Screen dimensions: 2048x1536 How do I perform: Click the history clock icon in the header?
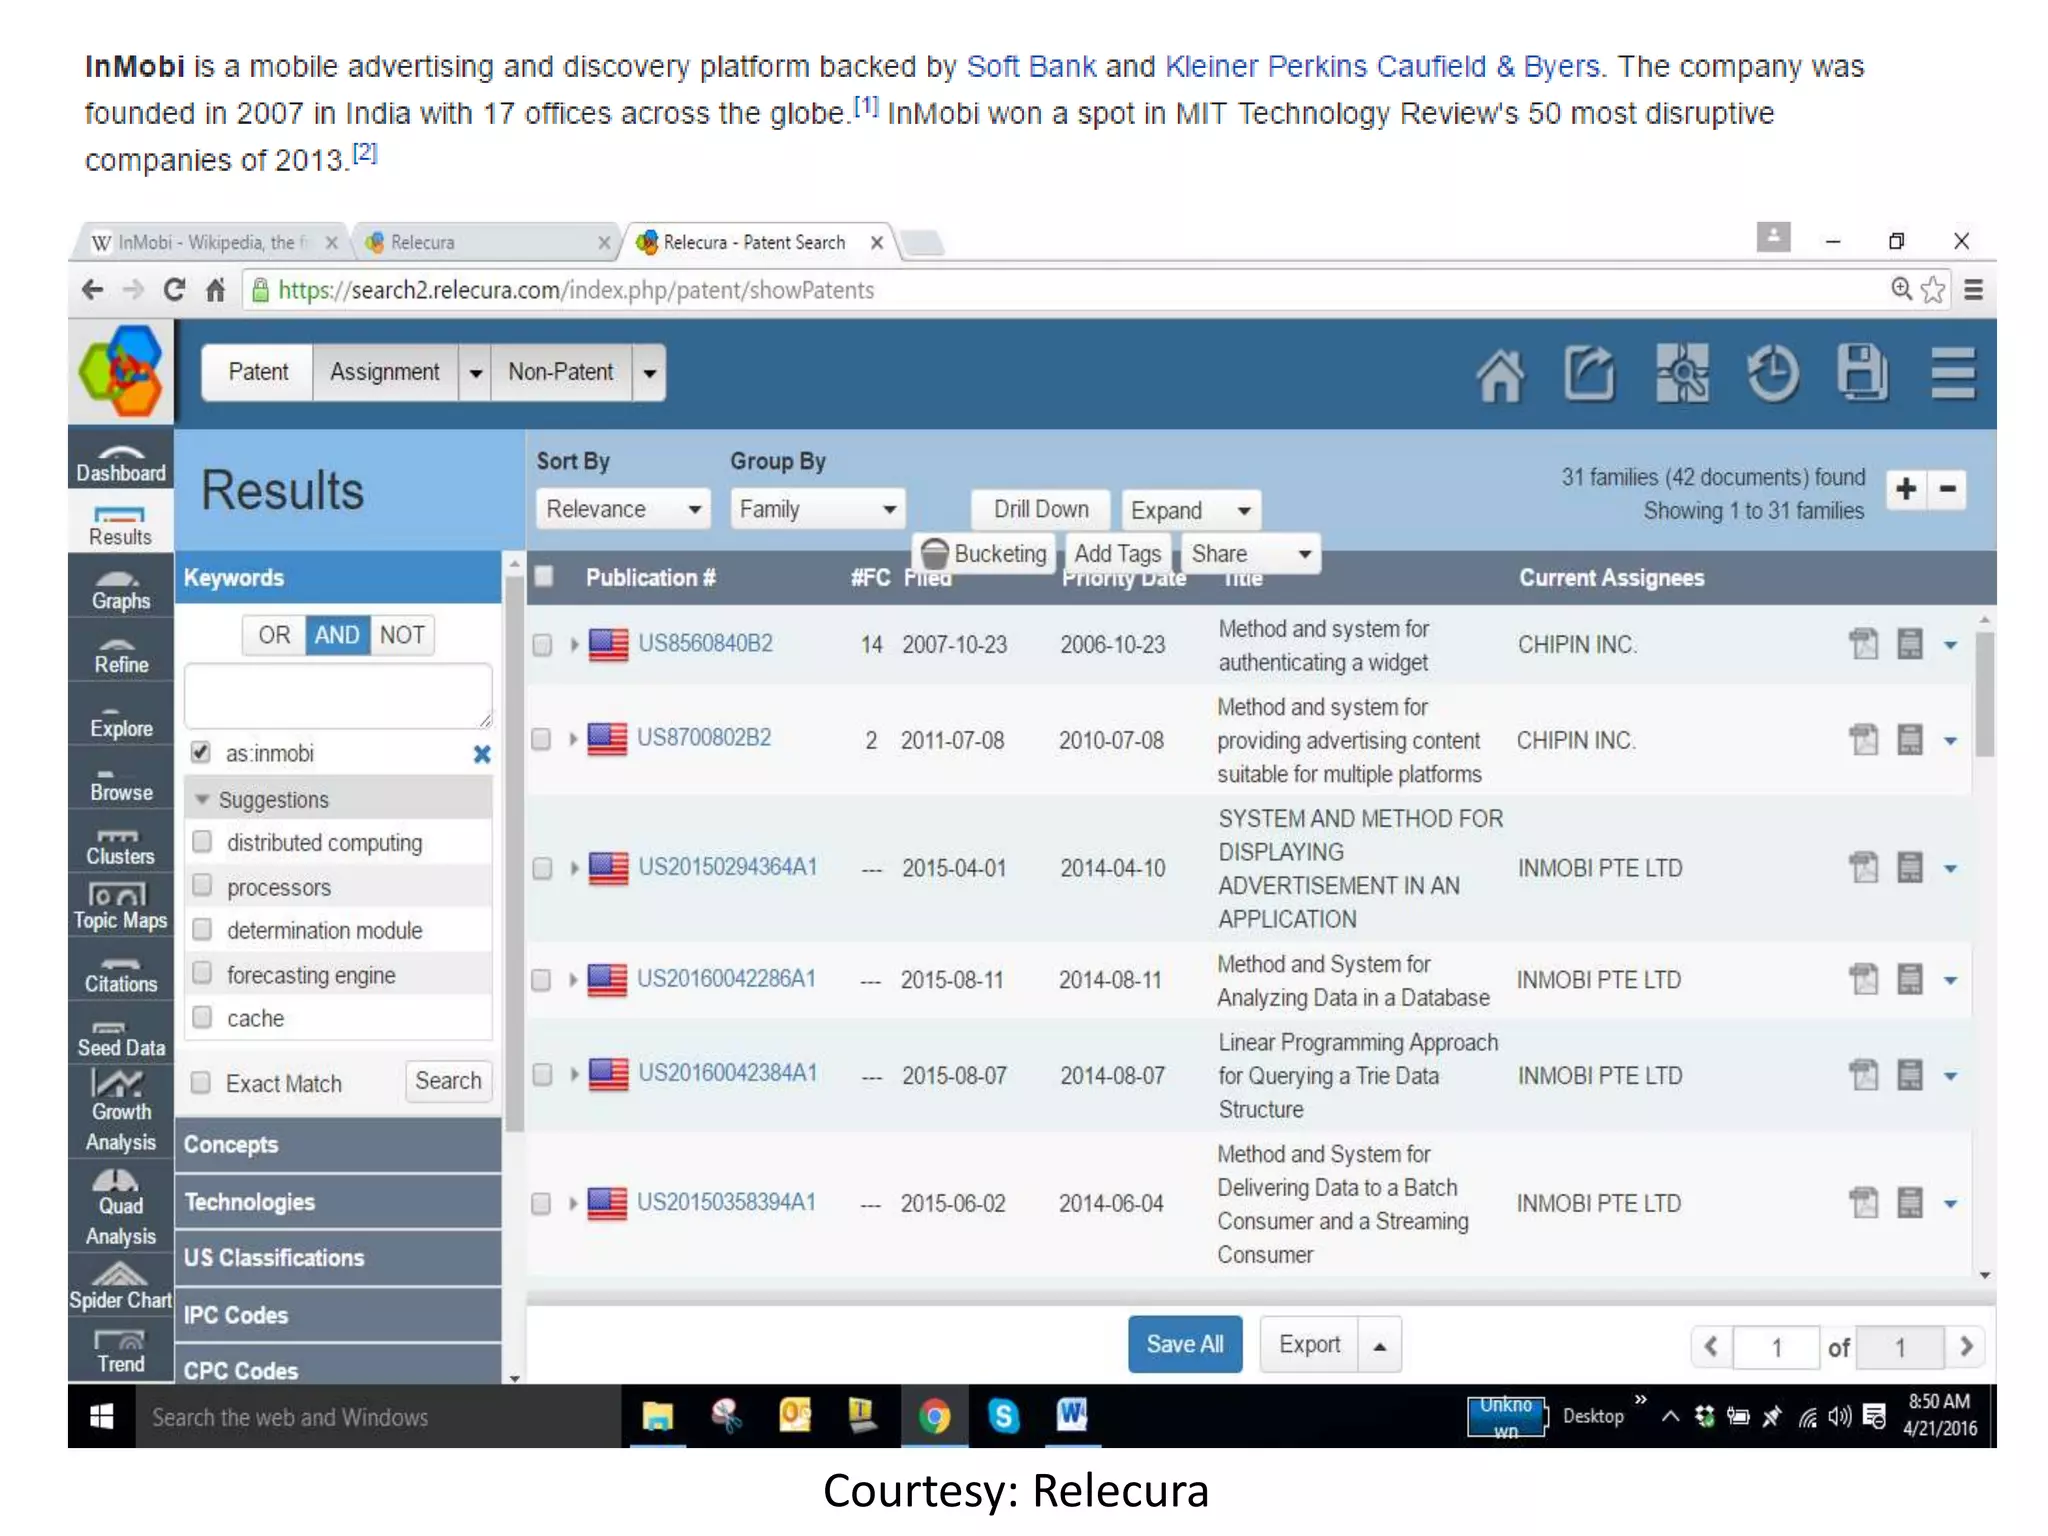[1772, 374]
